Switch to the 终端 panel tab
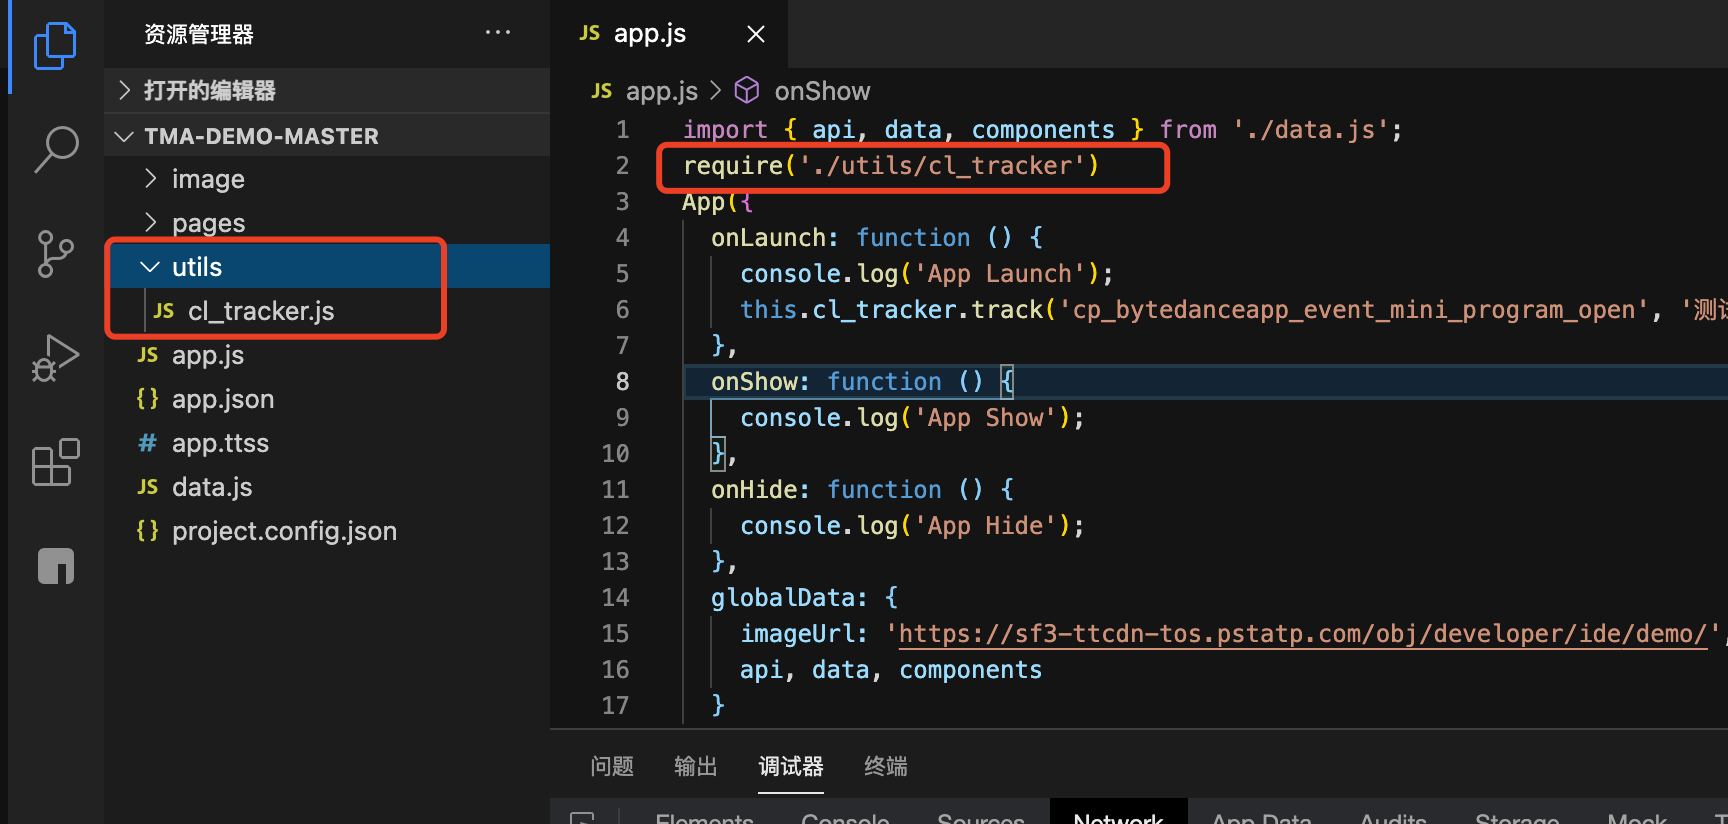The height and width of the screenshot is (824, 1728). 886,766
